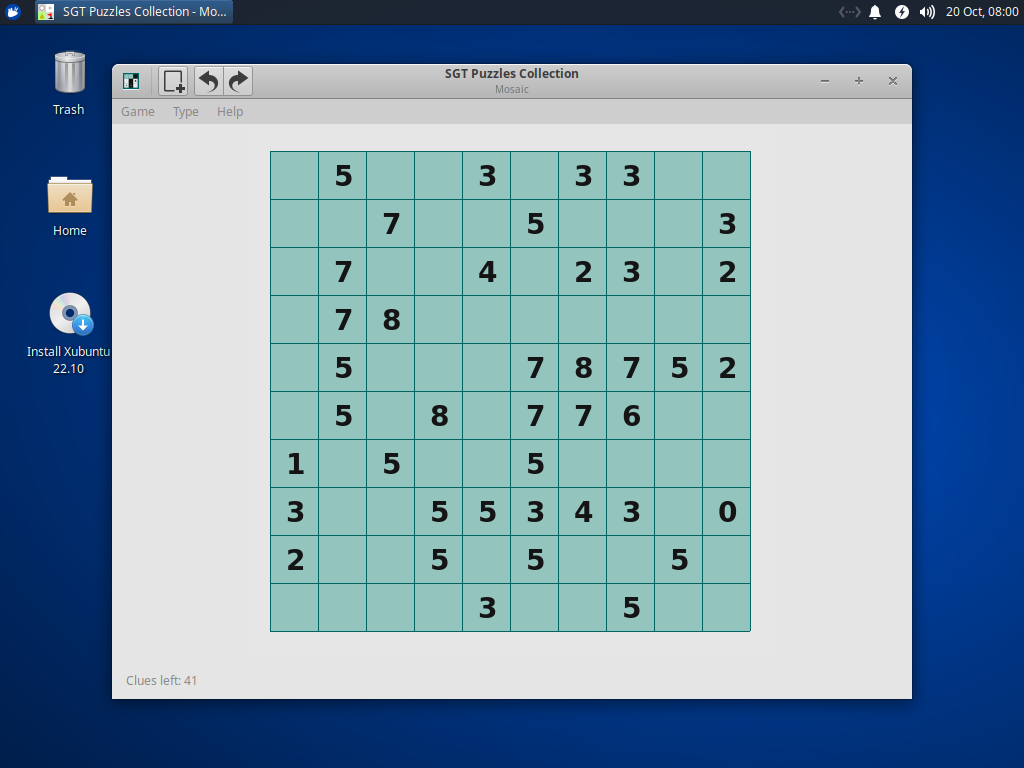The width and height of the screenshot is (1024, 768).
Task: Open the Home folder icon
Action: [69, 195]
